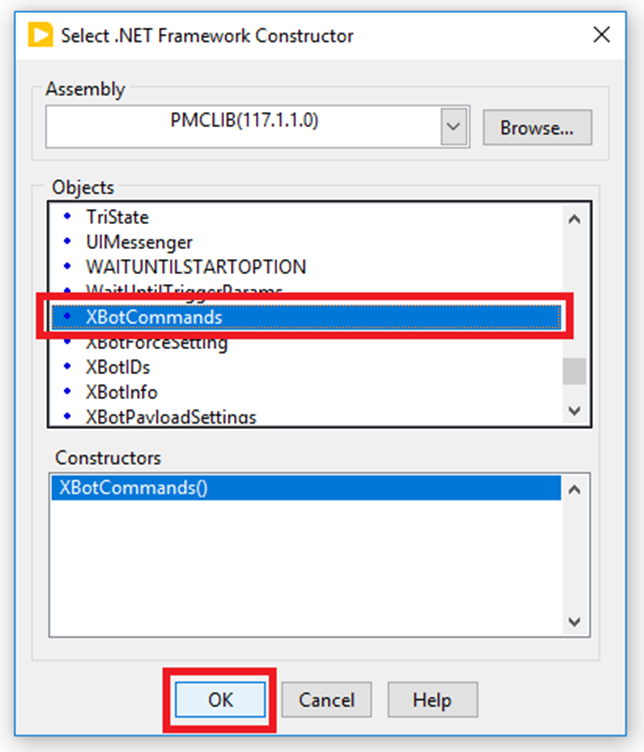The height and width of the screenshot is (752, 644).
Task: Select XBotForceSetting in the list
Action: tap(157, 343)
